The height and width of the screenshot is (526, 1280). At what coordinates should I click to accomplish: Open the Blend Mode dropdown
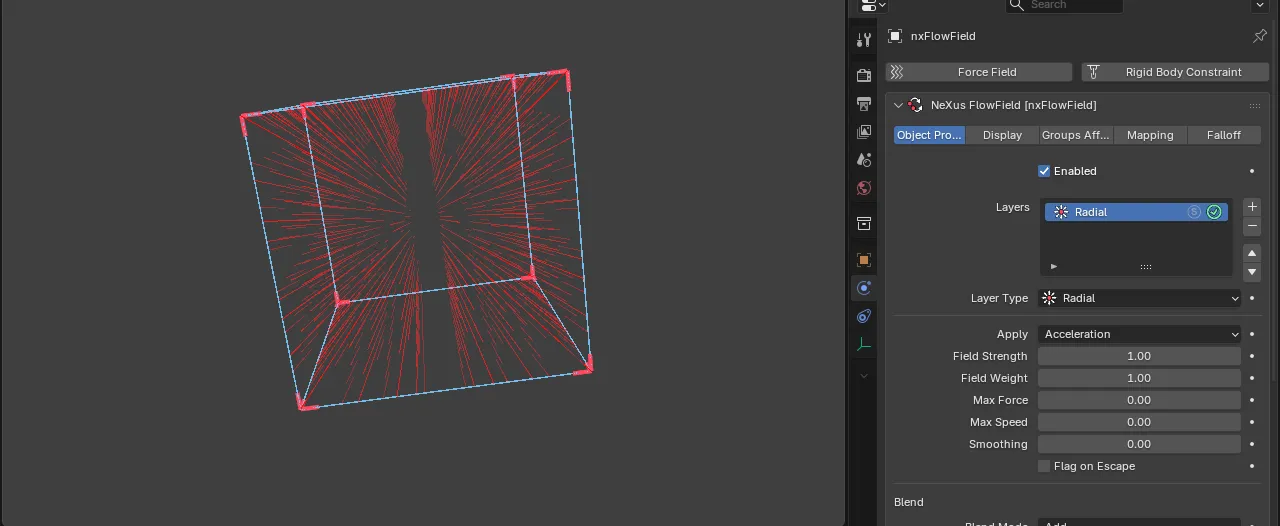point(1140,523)
